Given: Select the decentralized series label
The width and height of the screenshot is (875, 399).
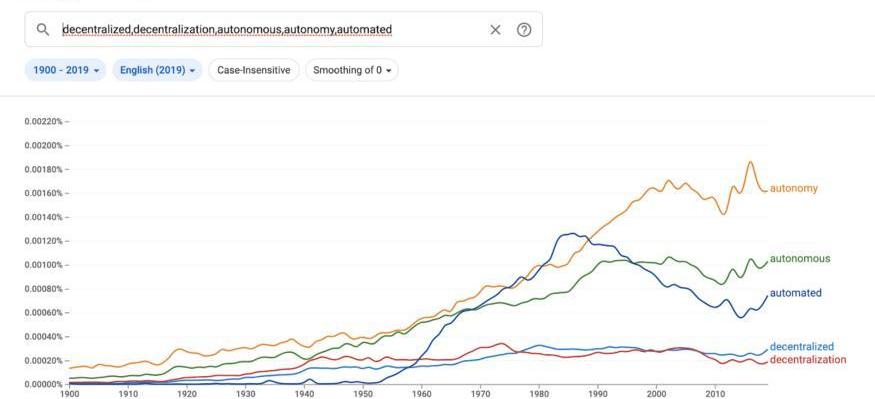Looking at the screenshot, I should 801,347.
